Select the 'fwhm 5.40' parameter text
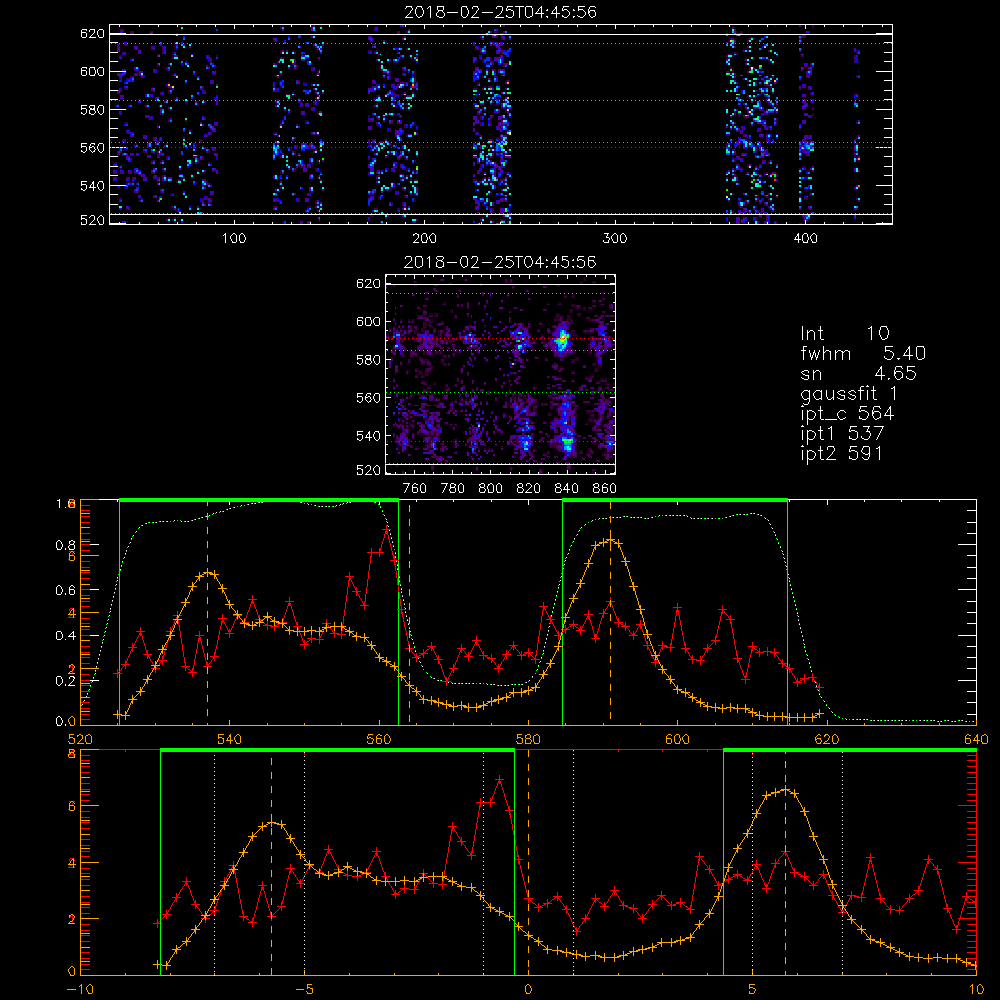1000x1000 pixels. point(863,353)
